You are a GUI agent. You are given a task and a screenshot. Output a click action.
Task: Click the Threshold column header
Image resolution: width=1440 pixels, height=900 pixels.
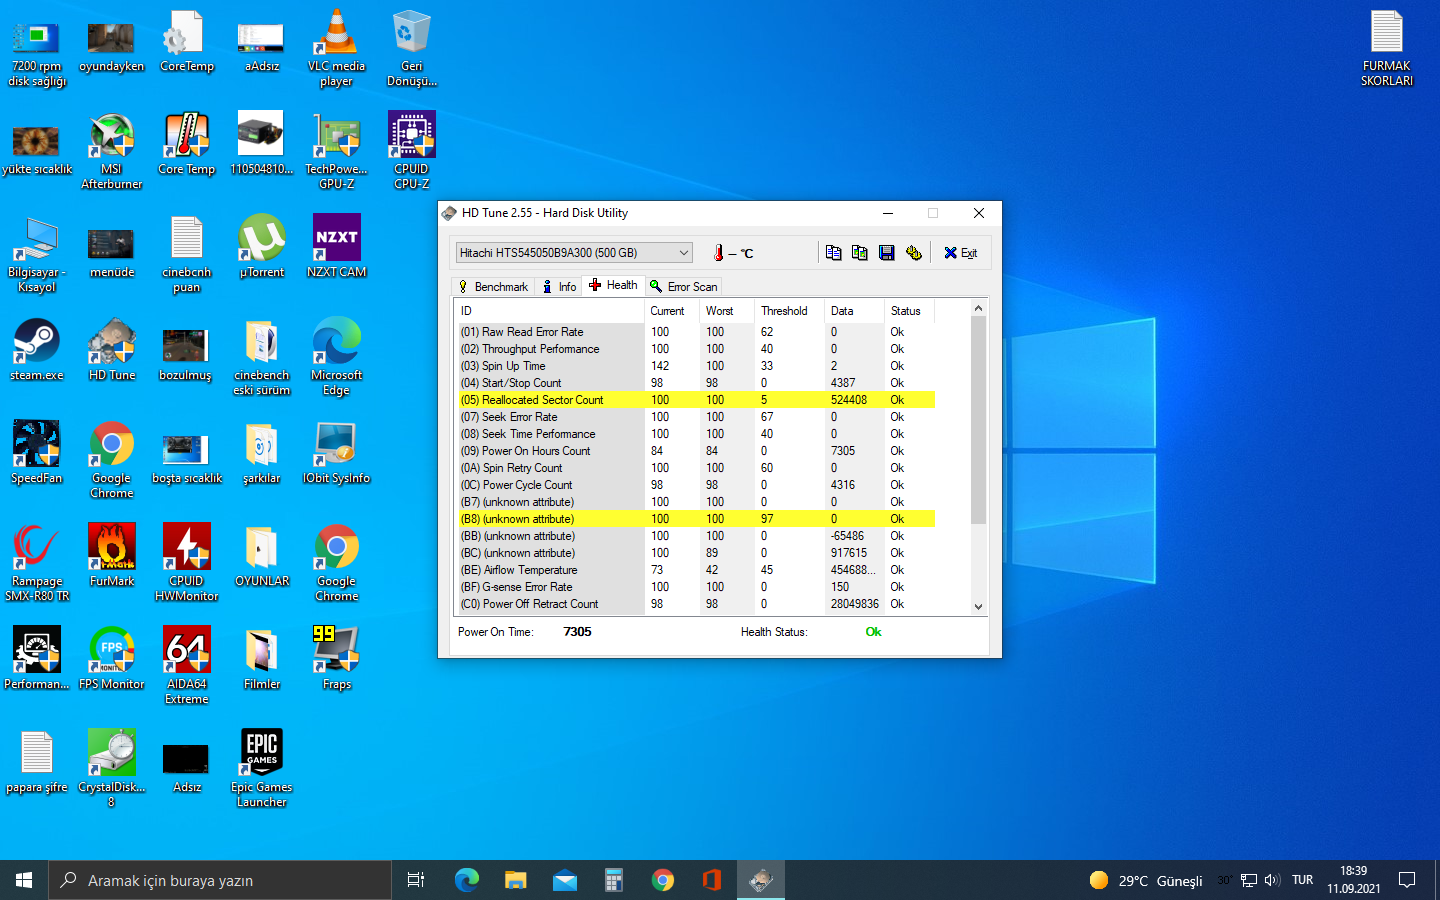point(784,311)
